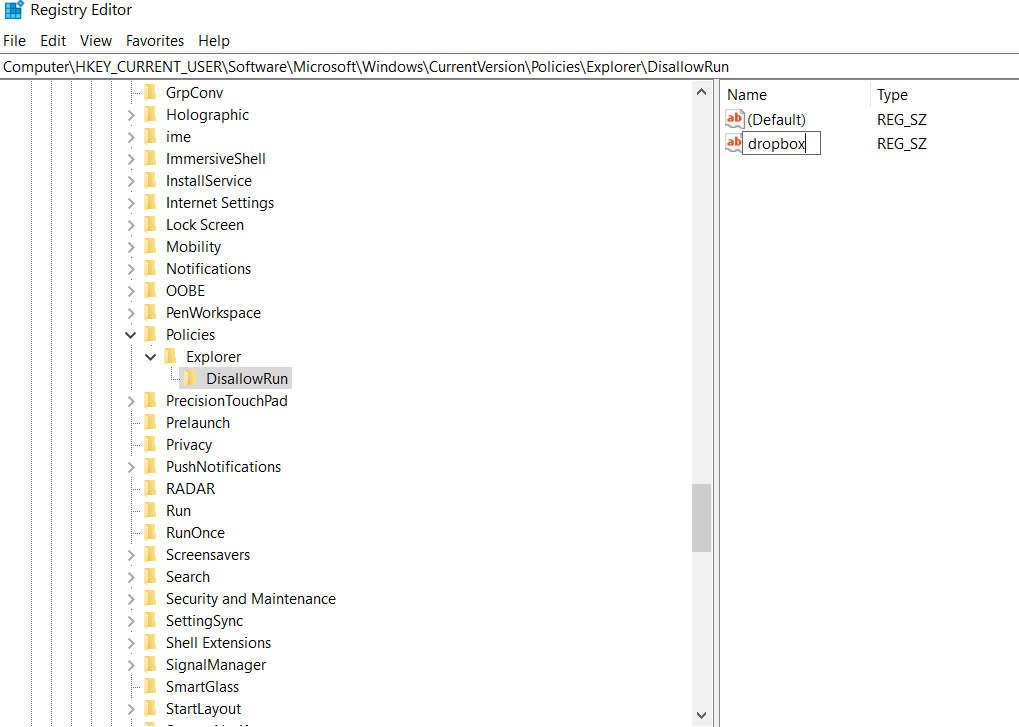This screenshot has height=727, width=1019.
Task: Click the Notifications folder icon
Action: click(x=150, y=268)
